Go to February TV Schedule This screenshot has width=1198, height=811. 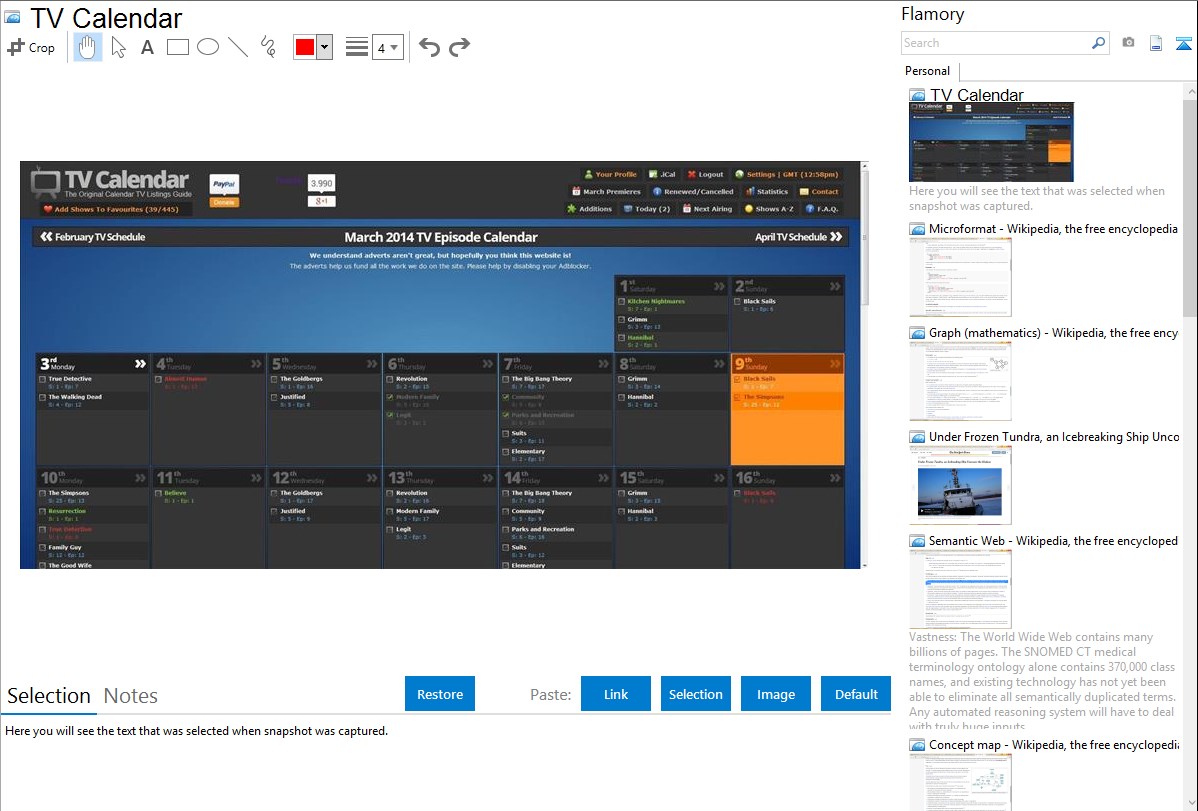92,237
